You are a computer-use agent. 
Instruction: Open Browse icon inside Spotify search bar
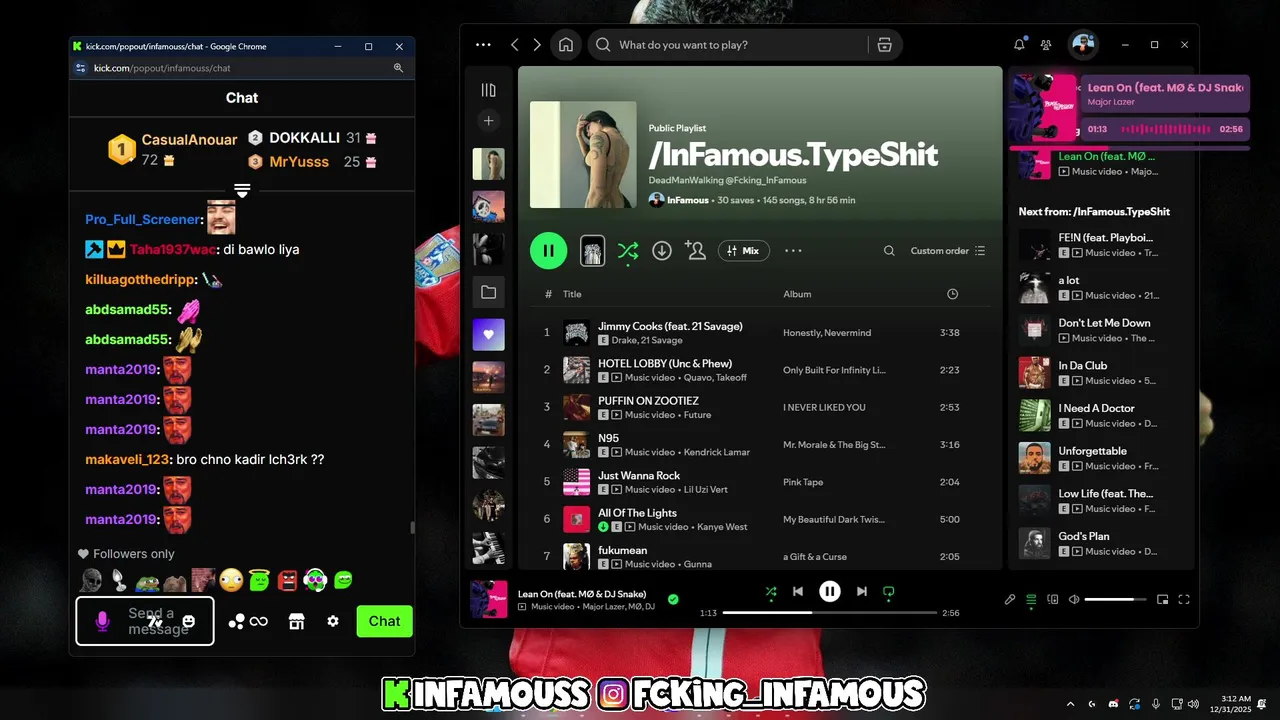tap(884, 45)
